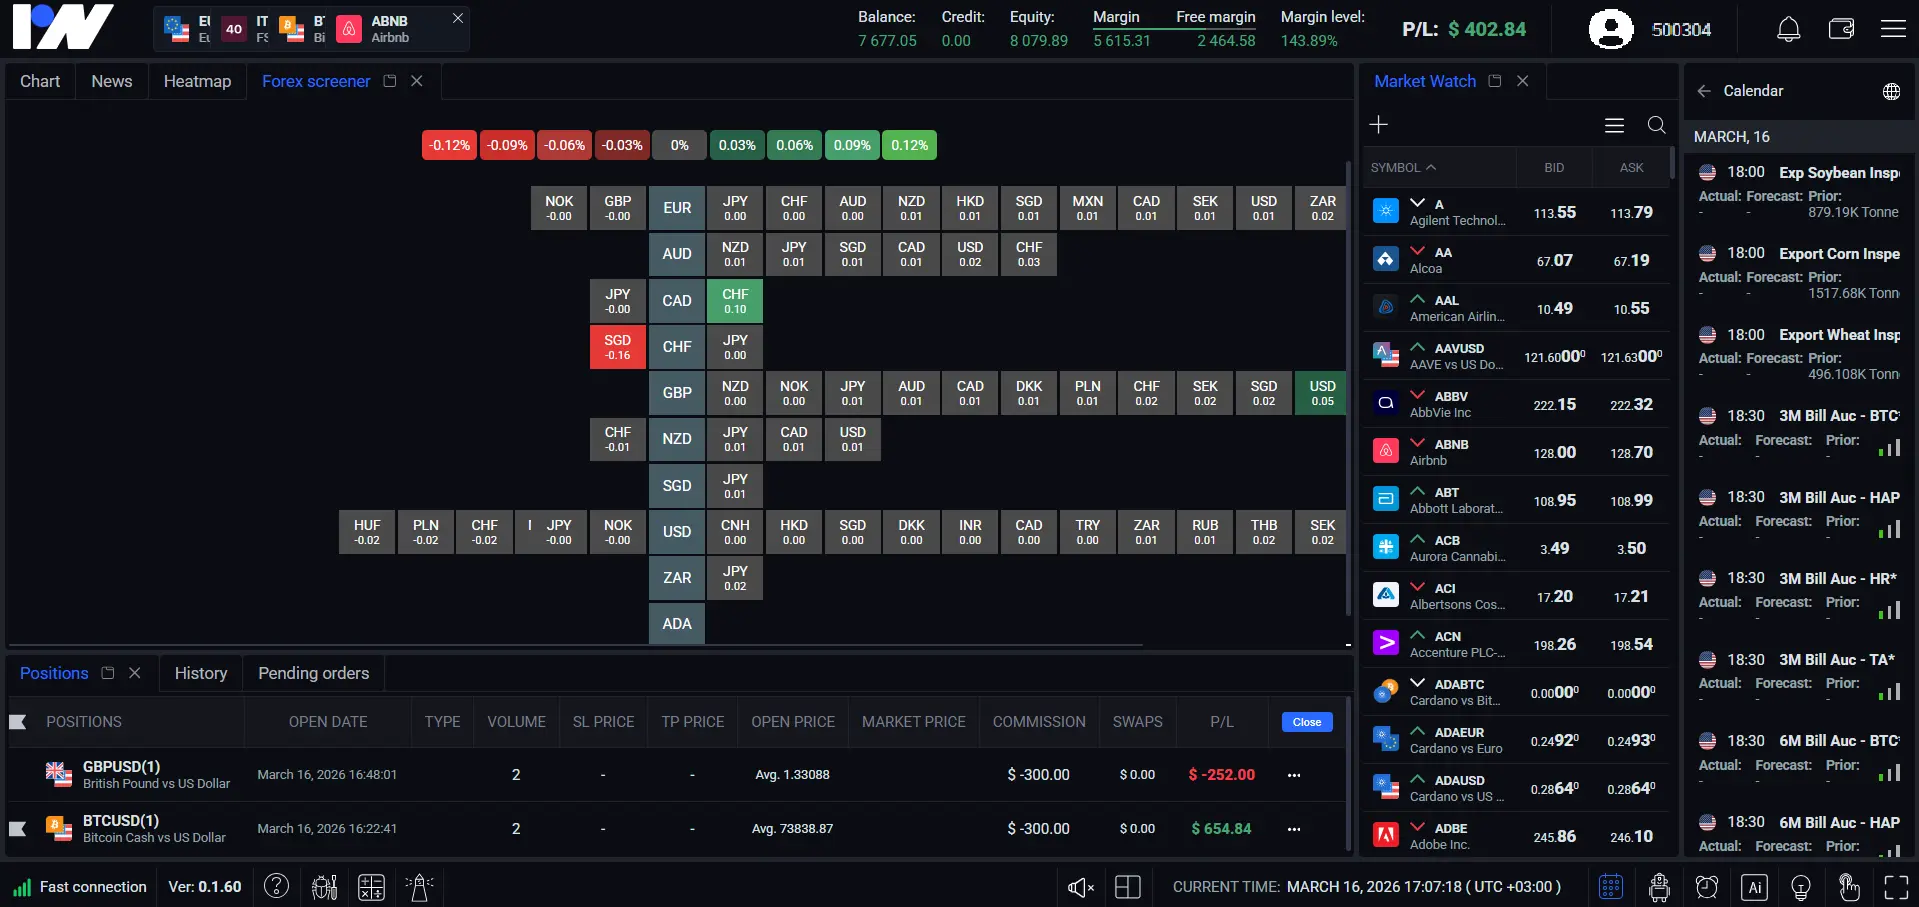Open the alarm clock icon in bottom toolbar
1919x907 pixels.
click(x=1707, y=887)
